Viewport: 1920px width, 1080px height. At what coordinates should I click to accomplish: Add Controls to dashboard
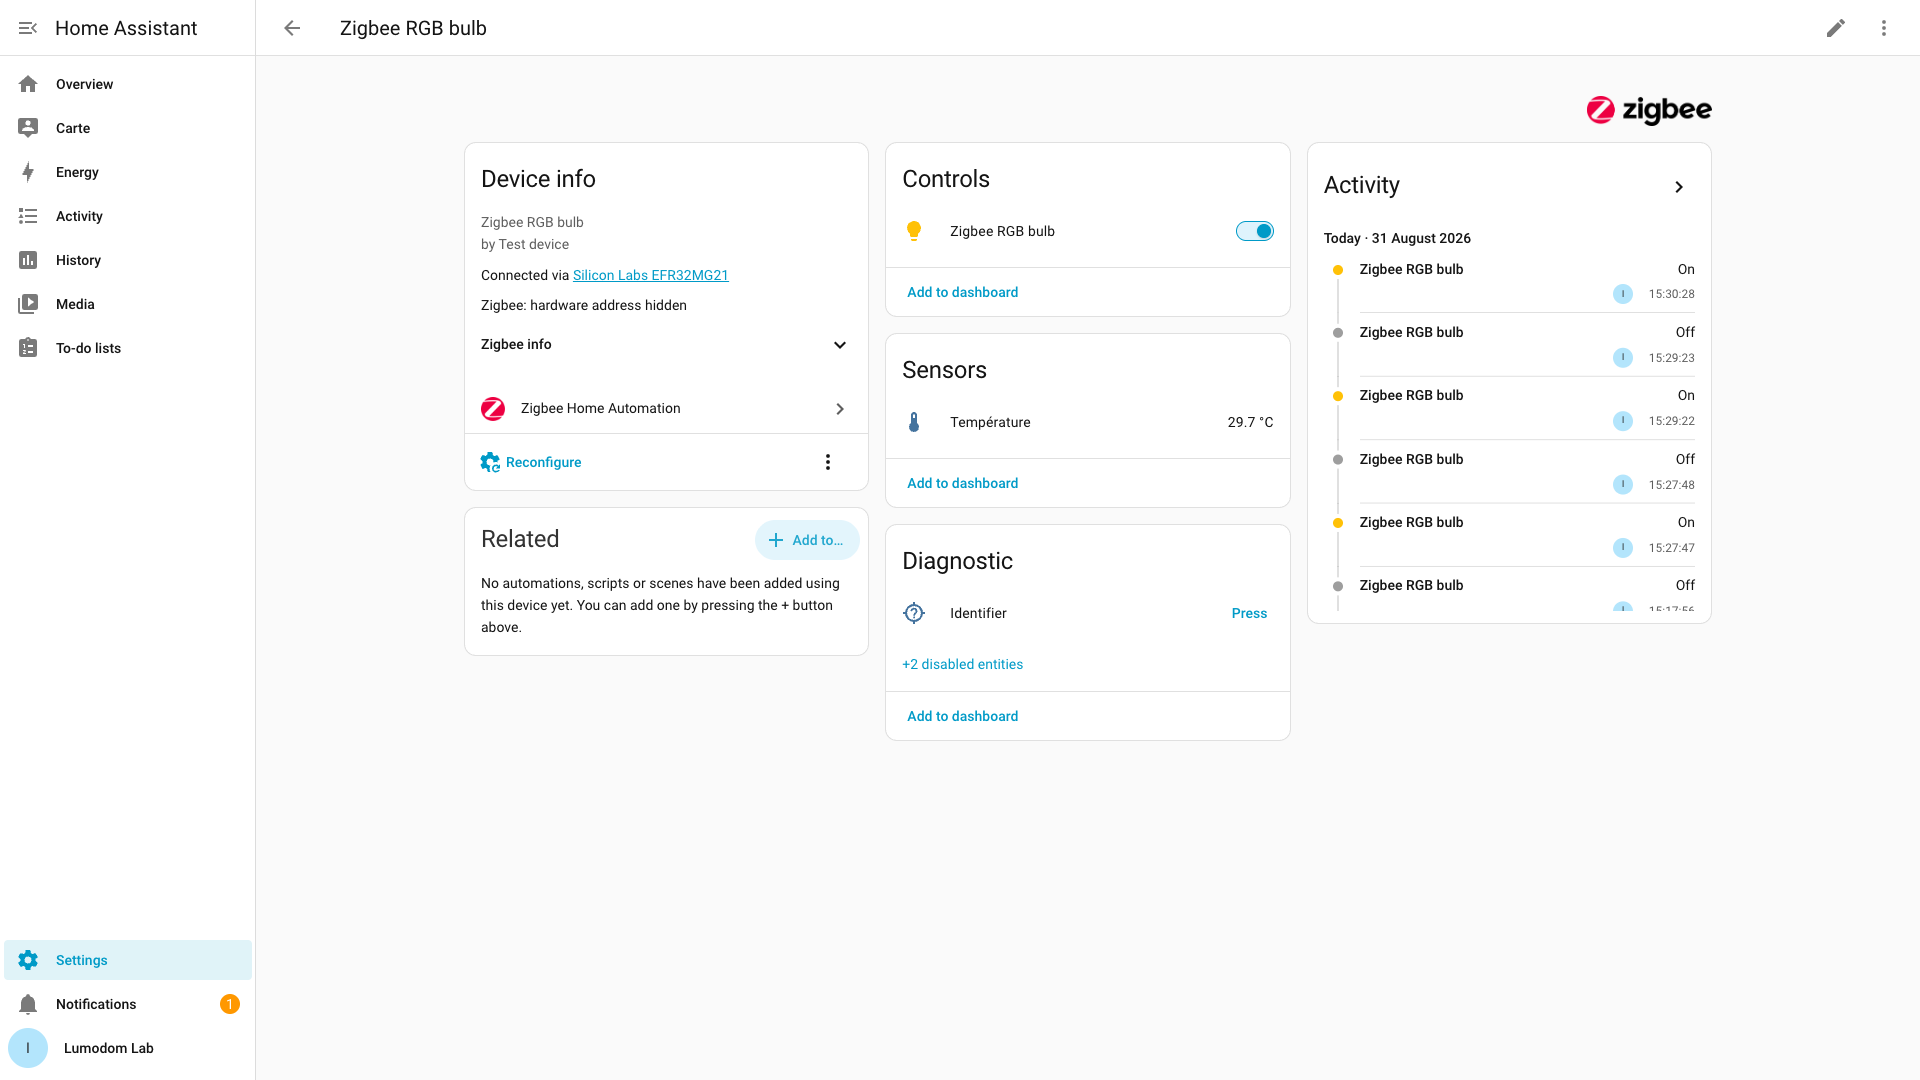click(x=962, y=292)
